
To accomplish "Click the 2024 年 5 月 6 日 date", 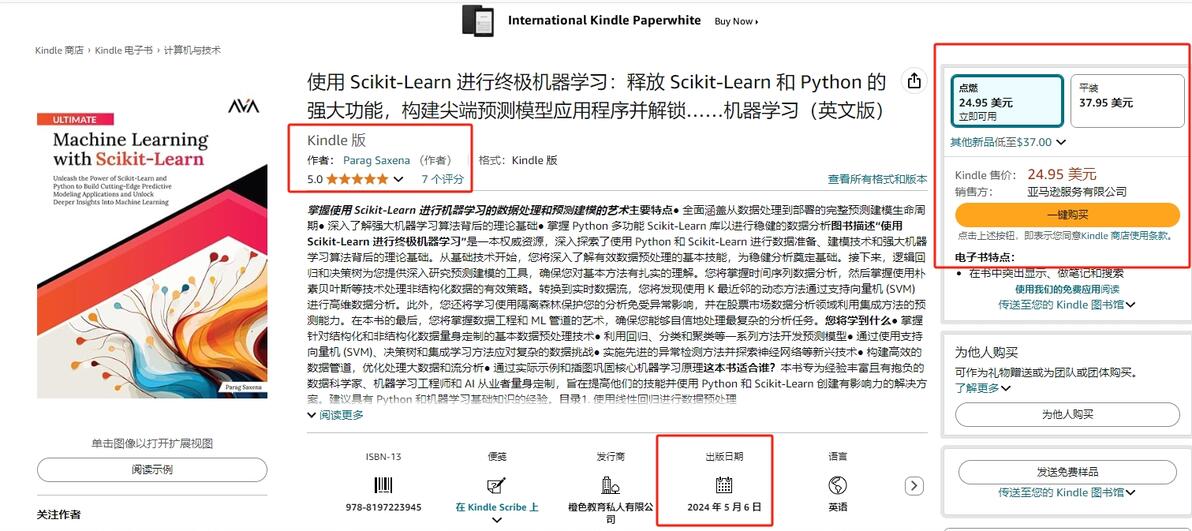I will [724, 507].
